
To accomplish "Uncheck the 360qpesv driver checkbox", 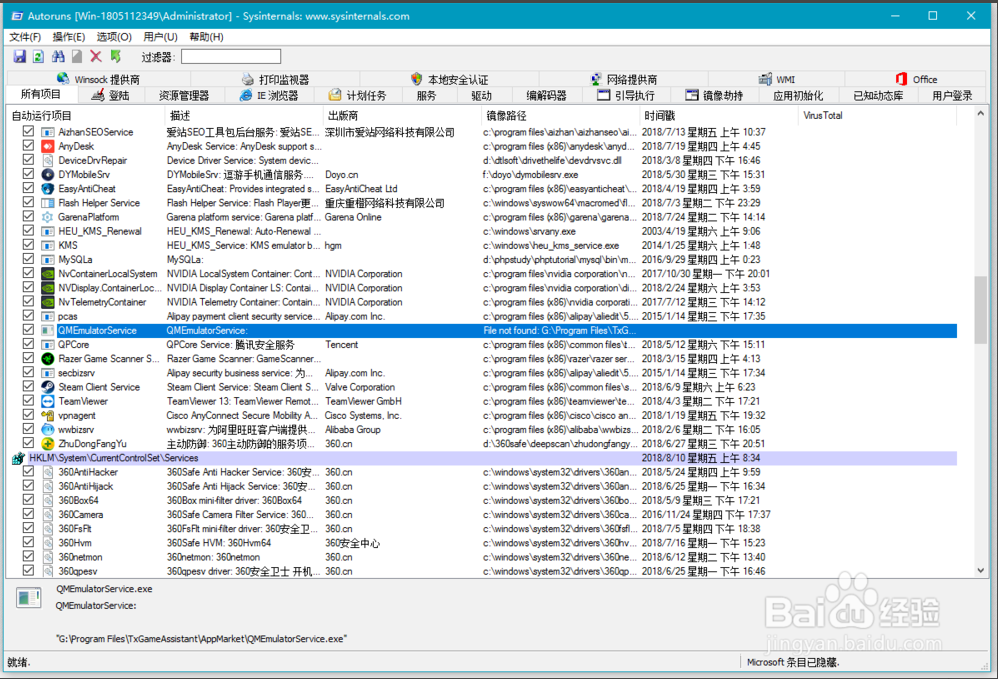I will click(28, 571).
